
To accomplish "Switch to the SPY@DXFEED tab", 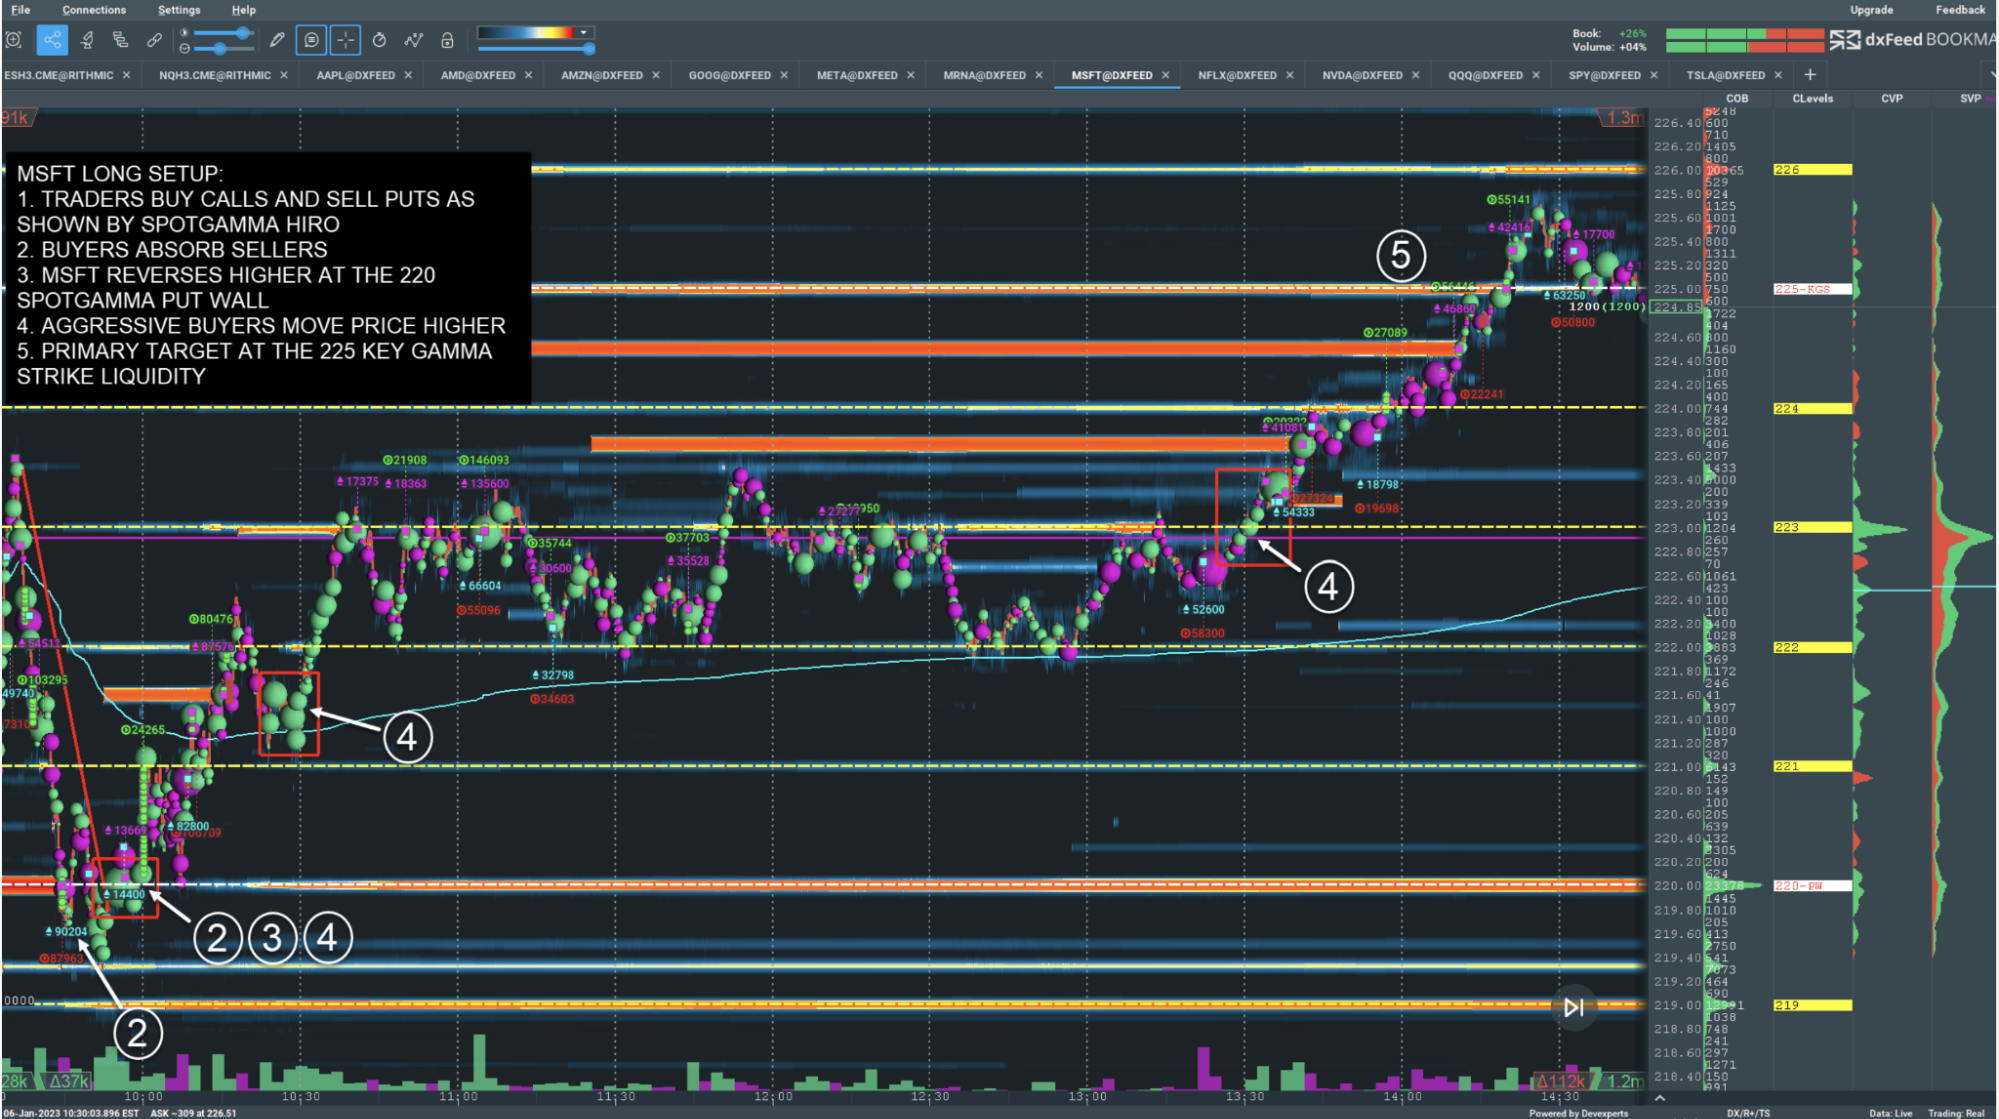I will (1605, 75).
